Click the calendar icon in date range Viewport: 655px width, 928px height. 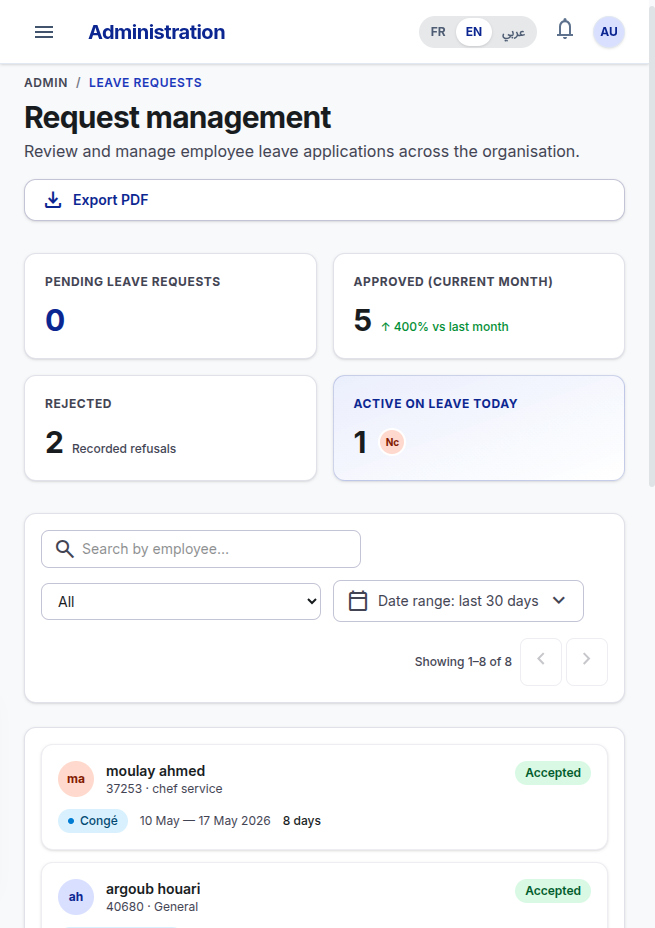coord(358,601)
